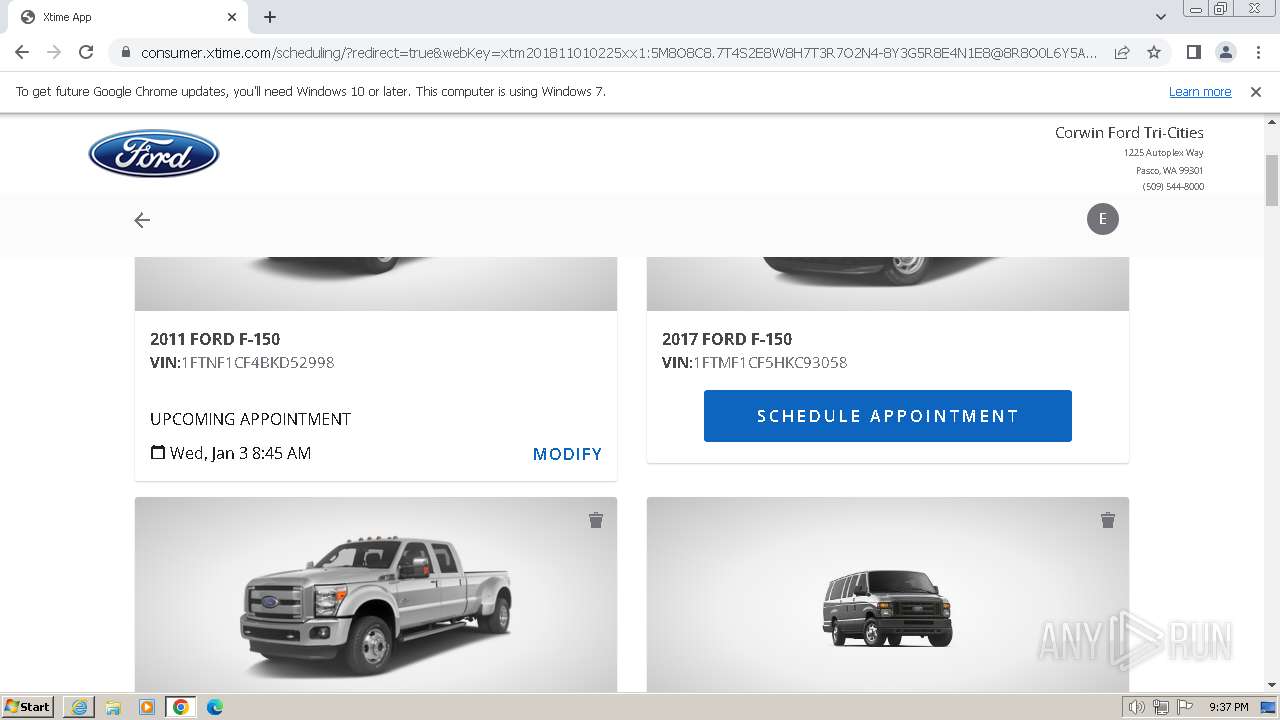Click the page vertical scrollbar thumb
The width and height of the screenshot is (1280, 720).
tap(1272, 180)
